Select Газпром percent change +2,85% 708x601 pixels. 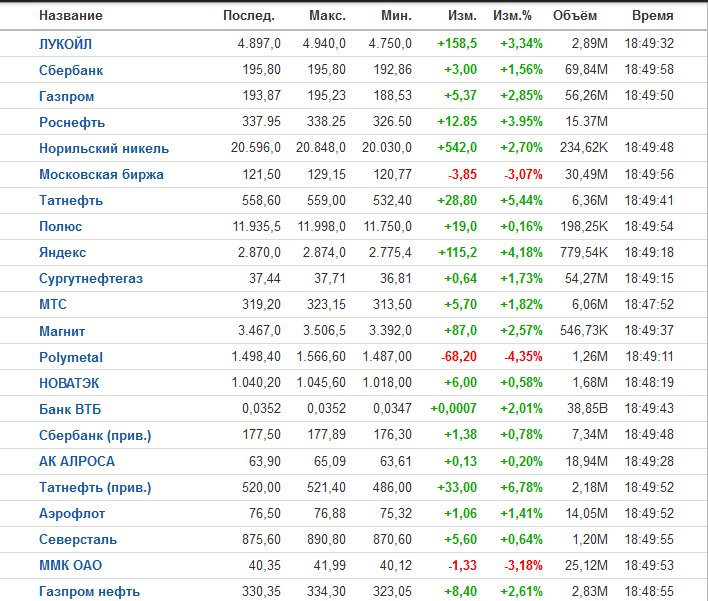coord(522,95)
